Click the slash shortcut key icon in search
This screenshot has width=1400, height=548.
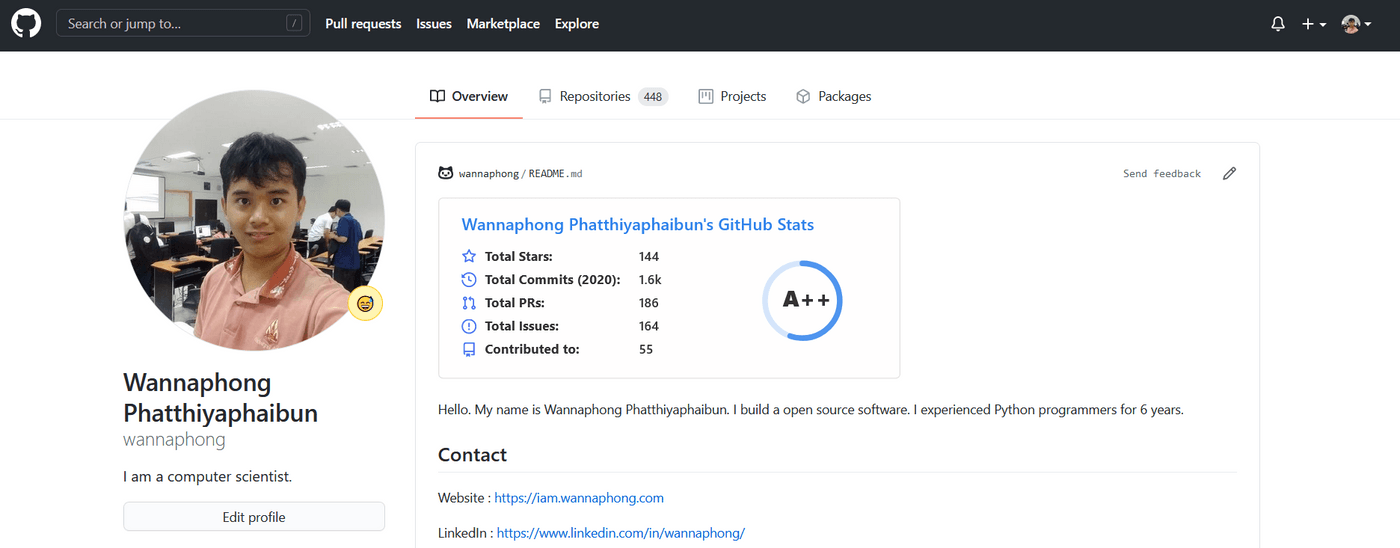pyautogui.click(x=294, y=23)
